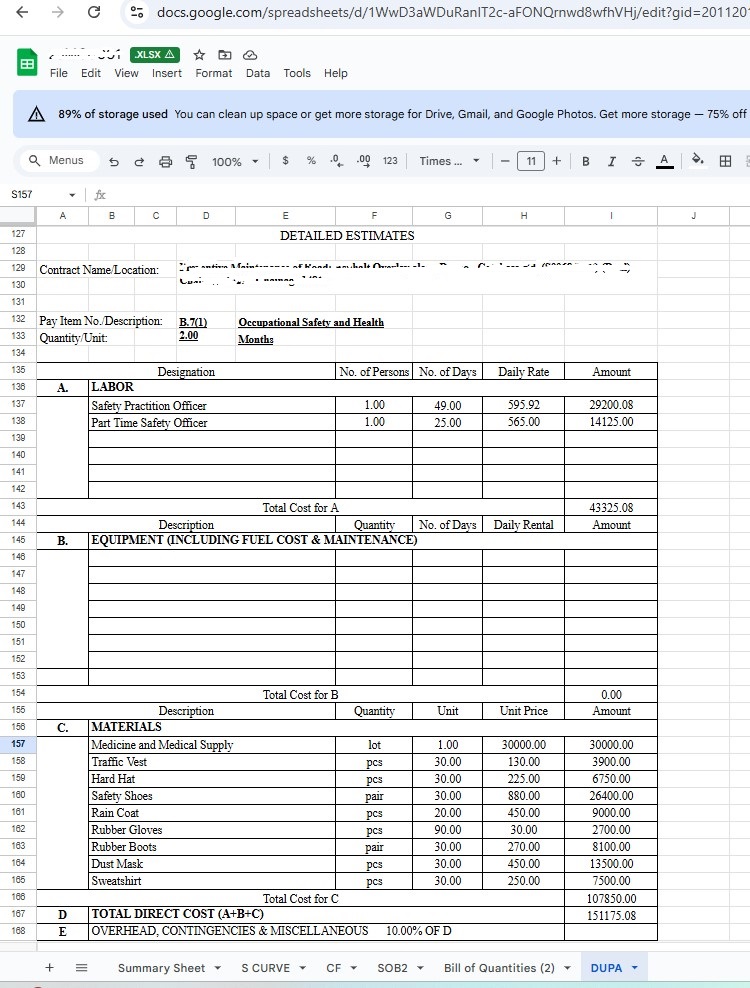
Task: Switch to the S CURVE tab
Action: (x=265, y=968)
